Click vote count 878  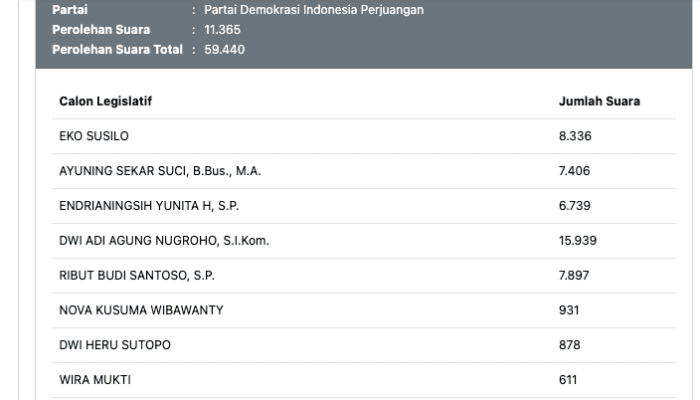570,345
